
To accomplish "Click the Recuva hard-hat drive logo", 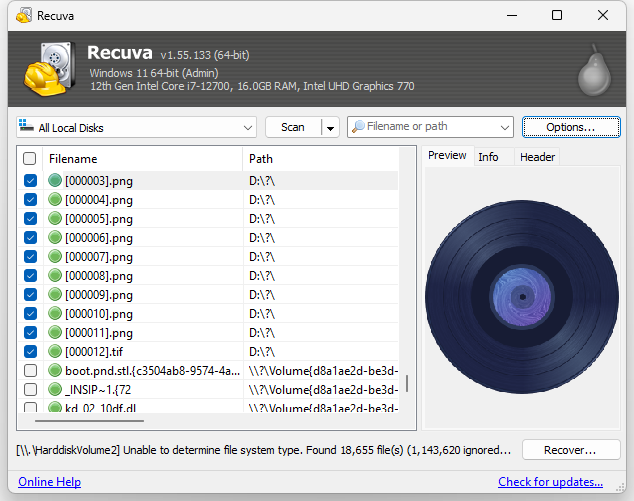I will (49, 69).
